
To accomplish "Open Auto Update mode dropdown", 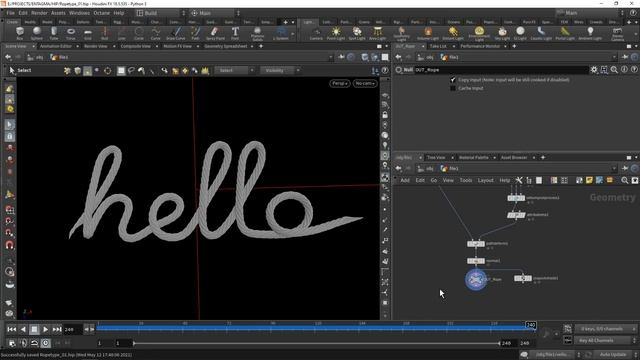I will pos(615,354).
